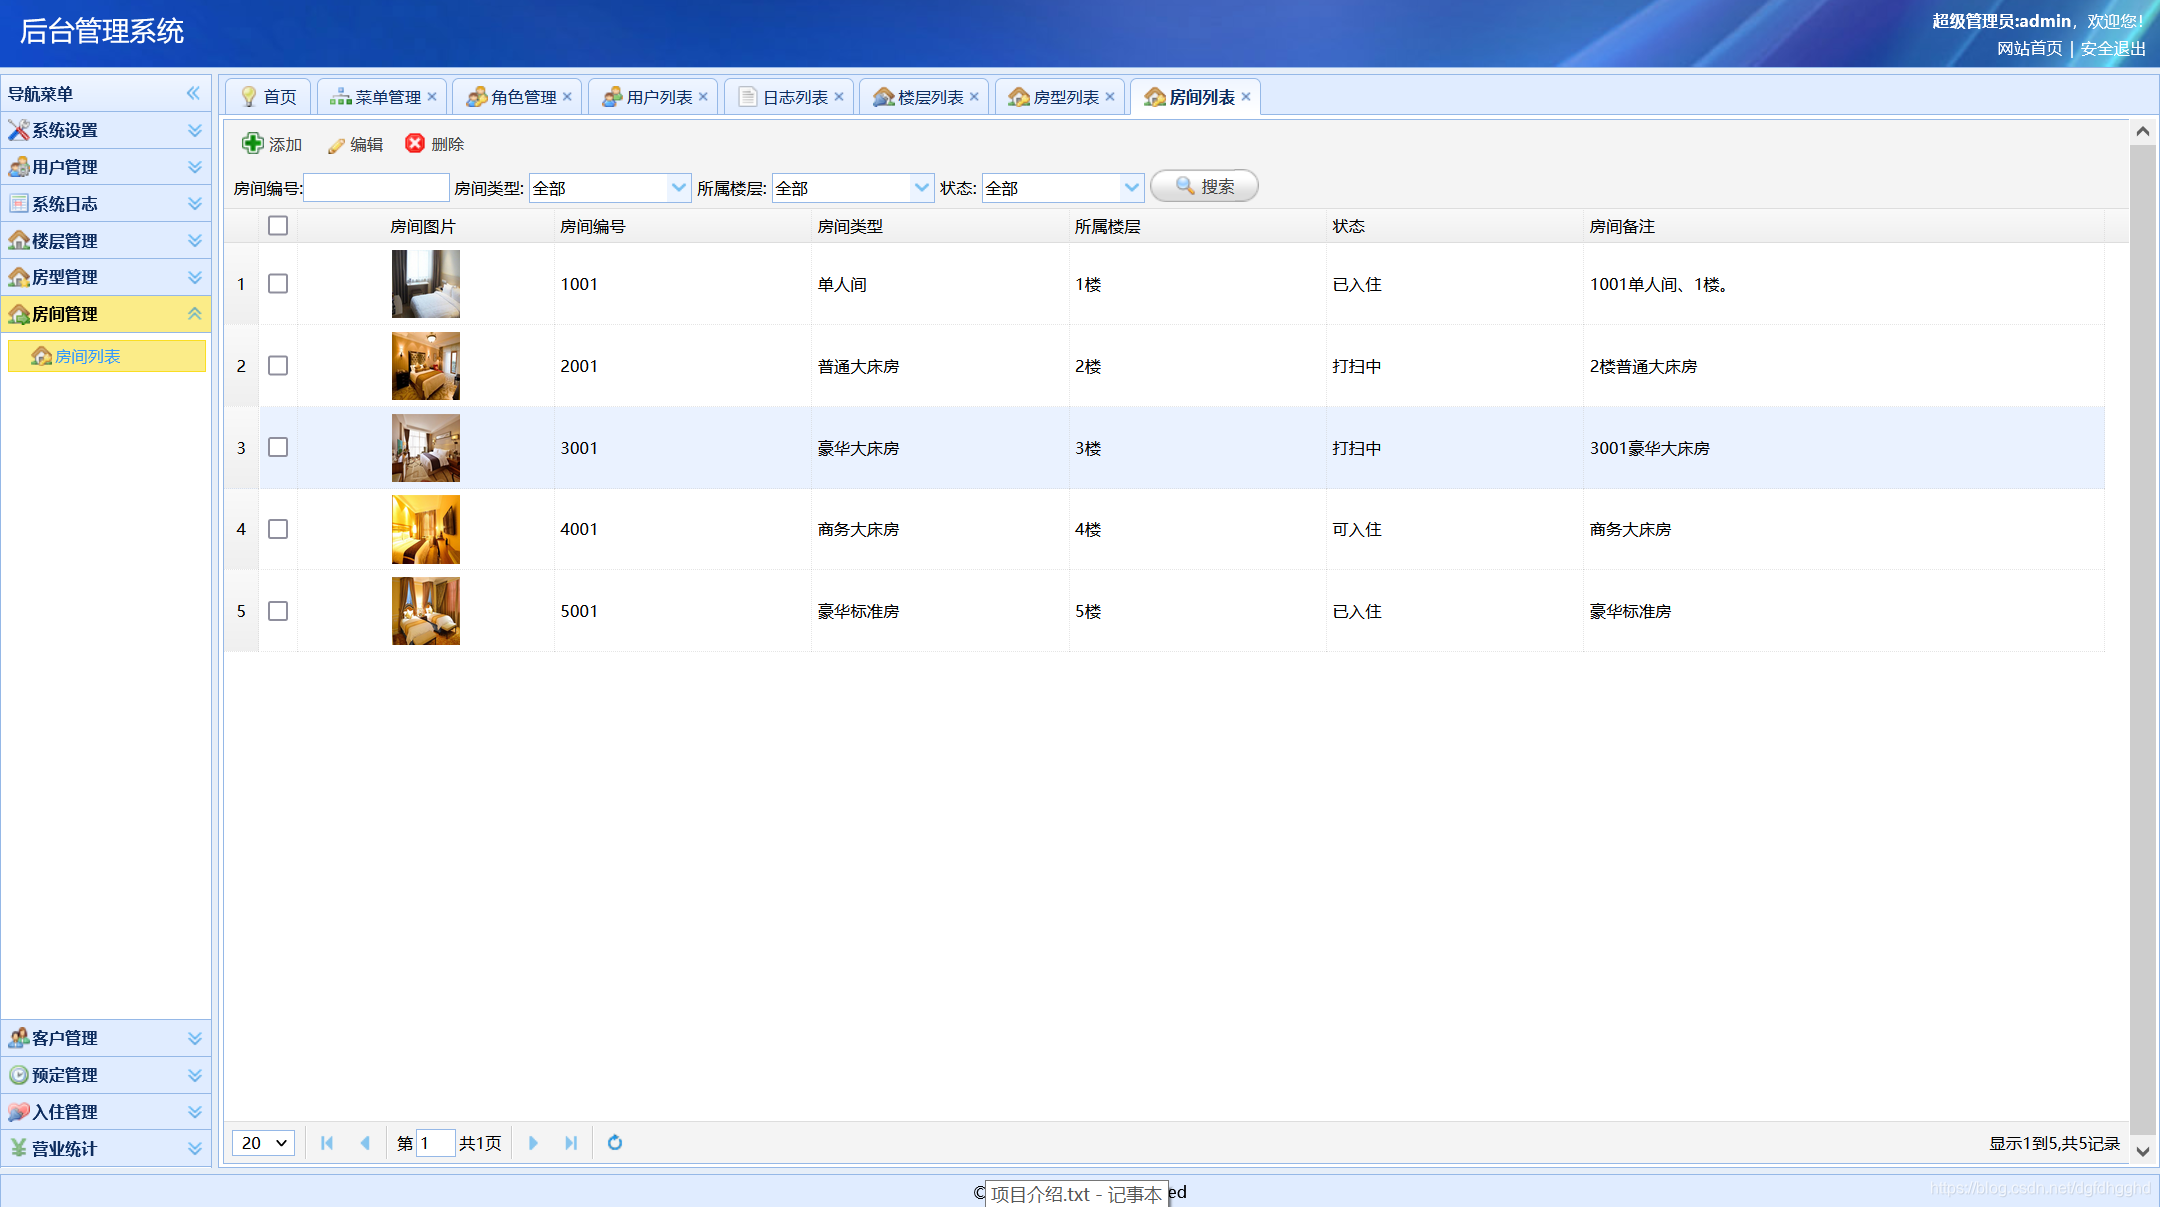Open the page size dropdown showing 20

pos(264,1143)
